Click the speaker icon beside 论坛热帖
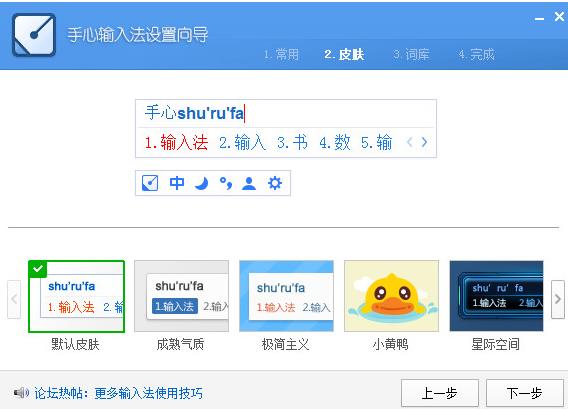Screen dimensions: 568x409 pos(21,393)
